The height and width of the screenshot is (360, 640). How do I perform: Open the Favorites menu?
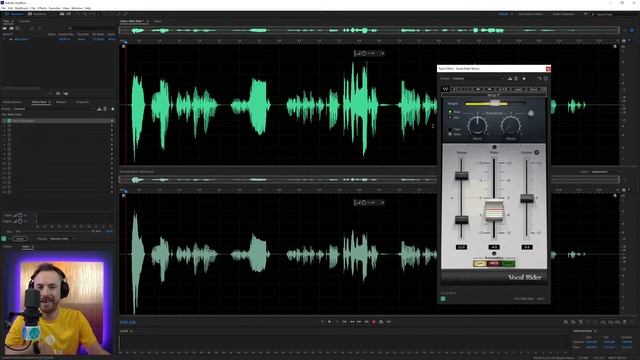click(x=54, y=8)
